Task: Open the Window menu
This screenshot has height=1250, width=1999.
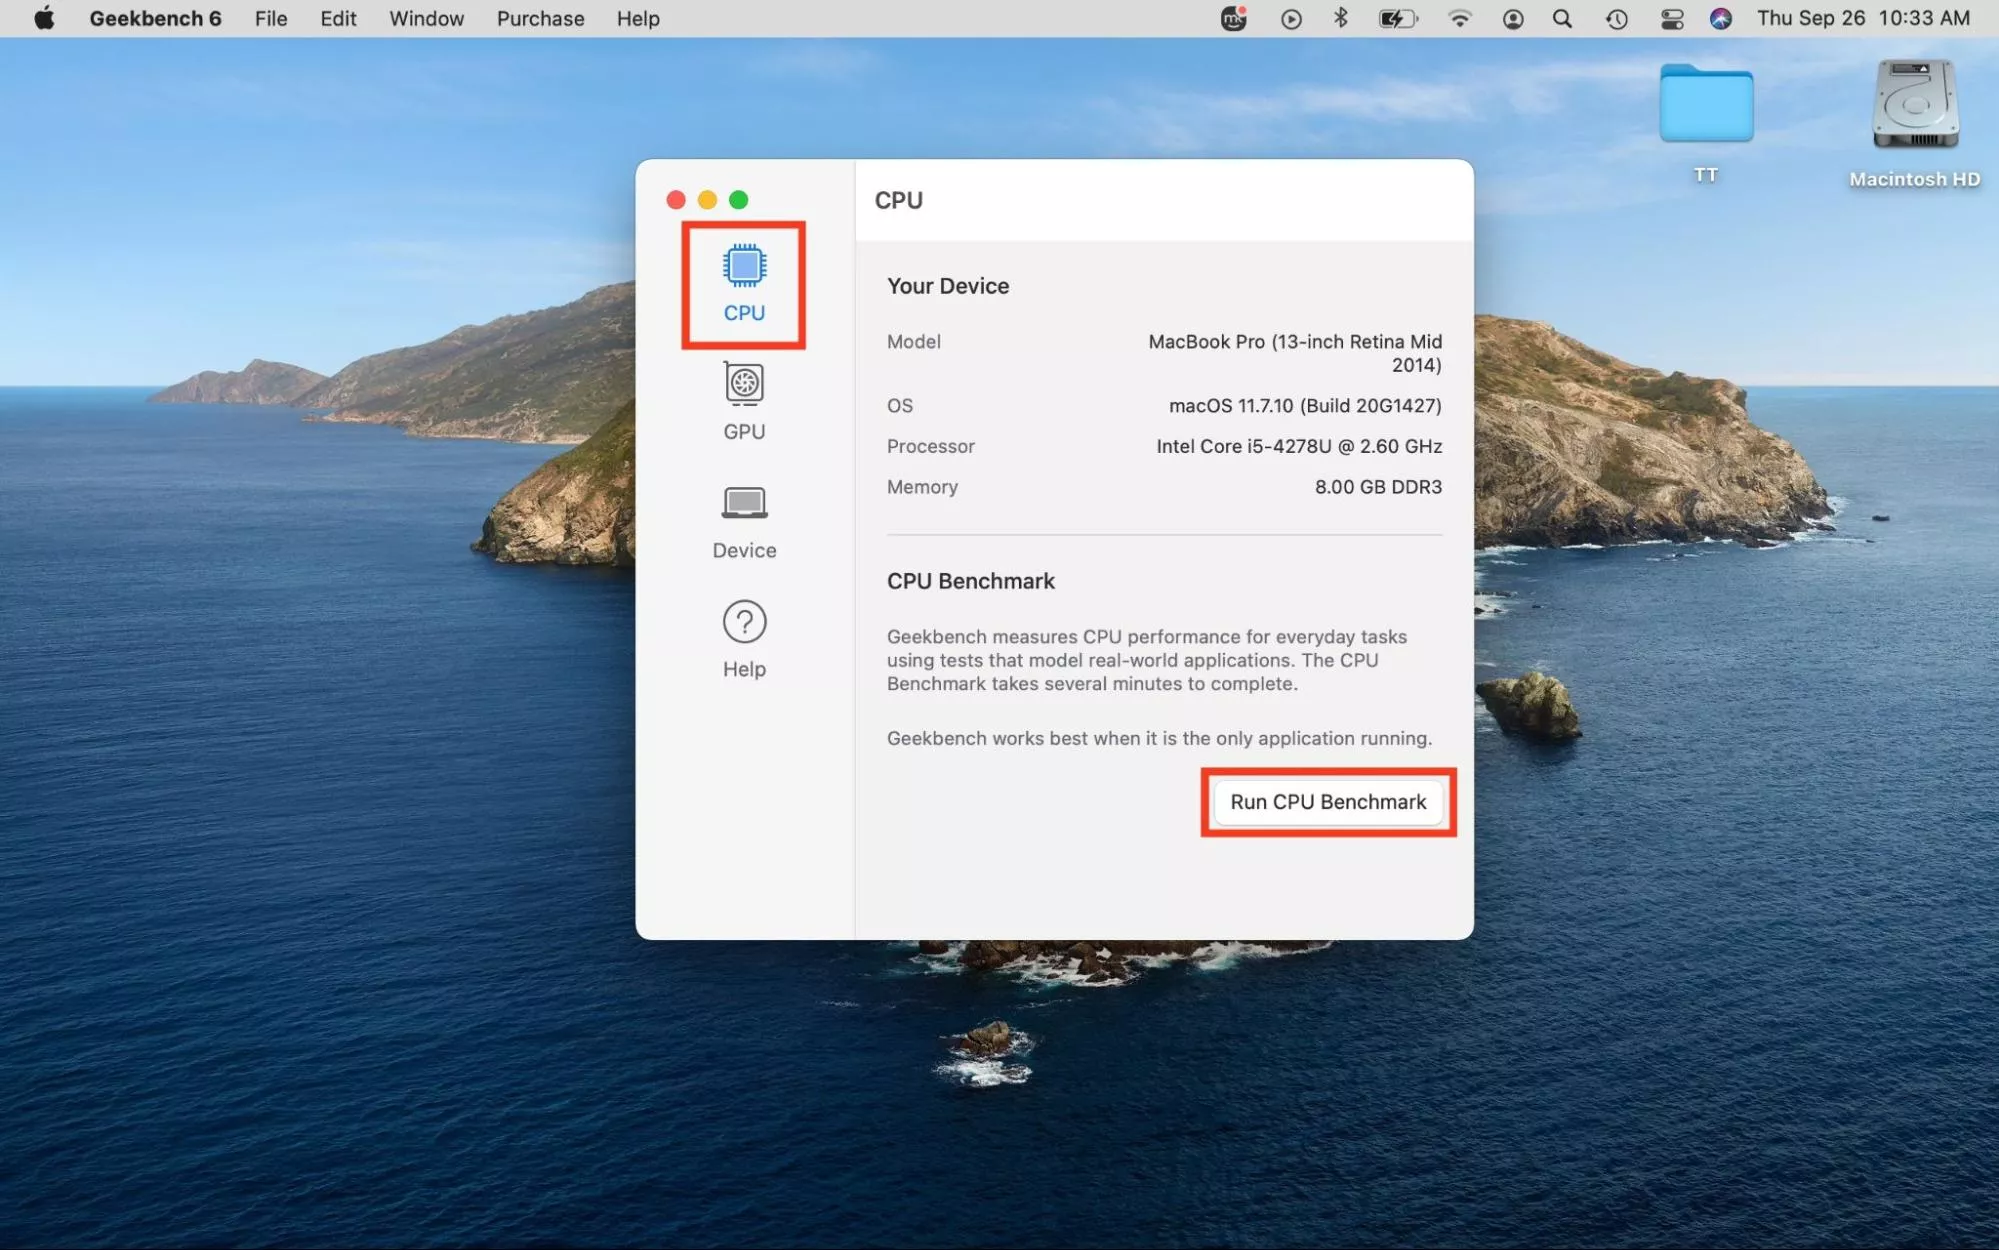Action: (x=426, y=19)
